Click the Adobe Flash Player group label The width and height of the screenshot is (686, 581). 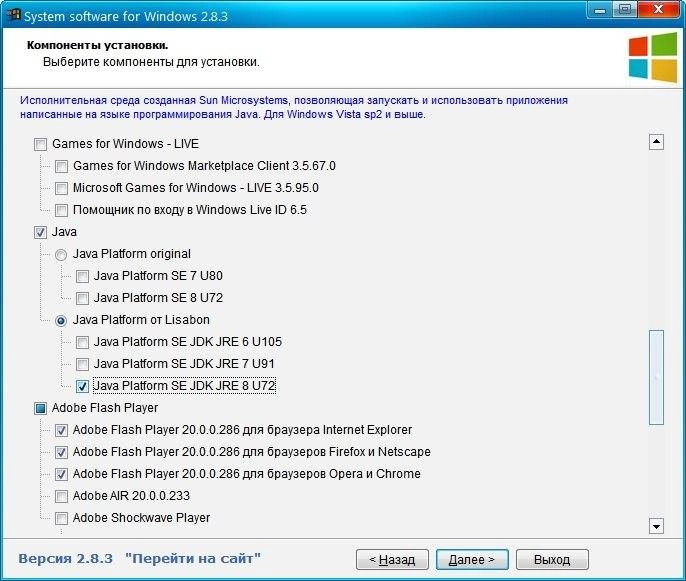(x=105, y=408)
